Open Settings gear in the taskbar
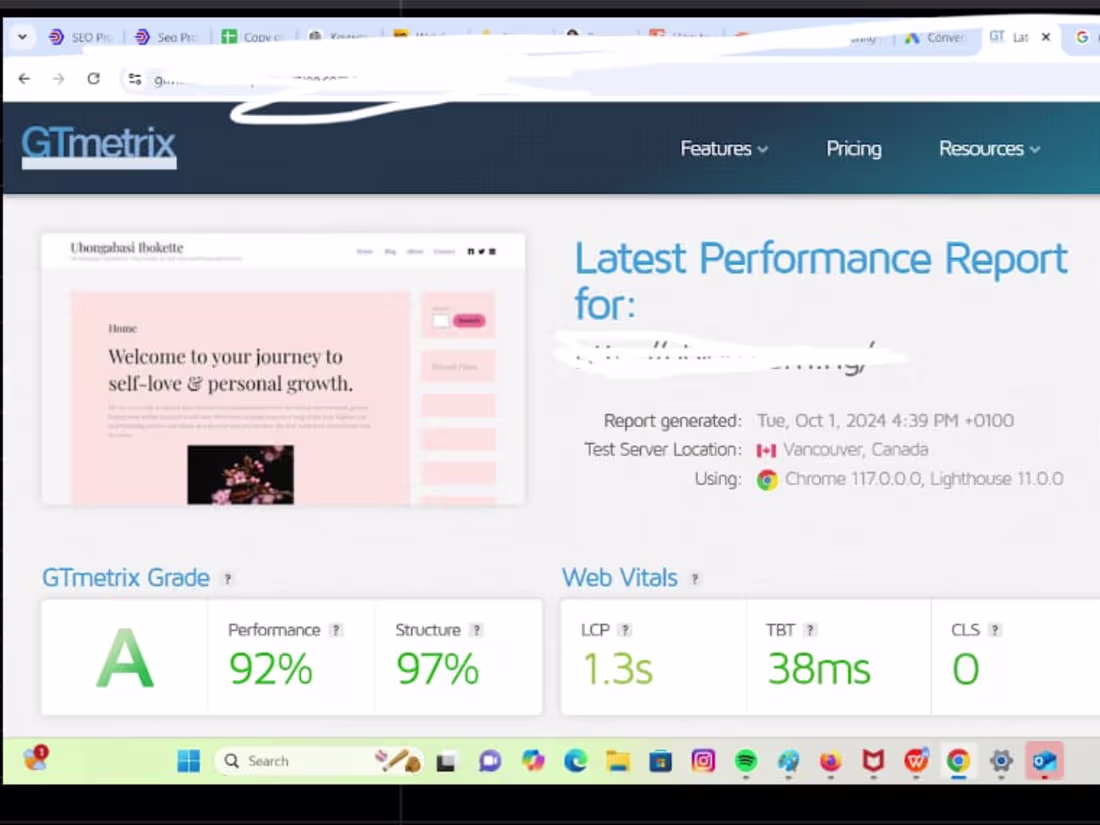The height and width of the screenshot is (825, 1100). coord(1001,761)
